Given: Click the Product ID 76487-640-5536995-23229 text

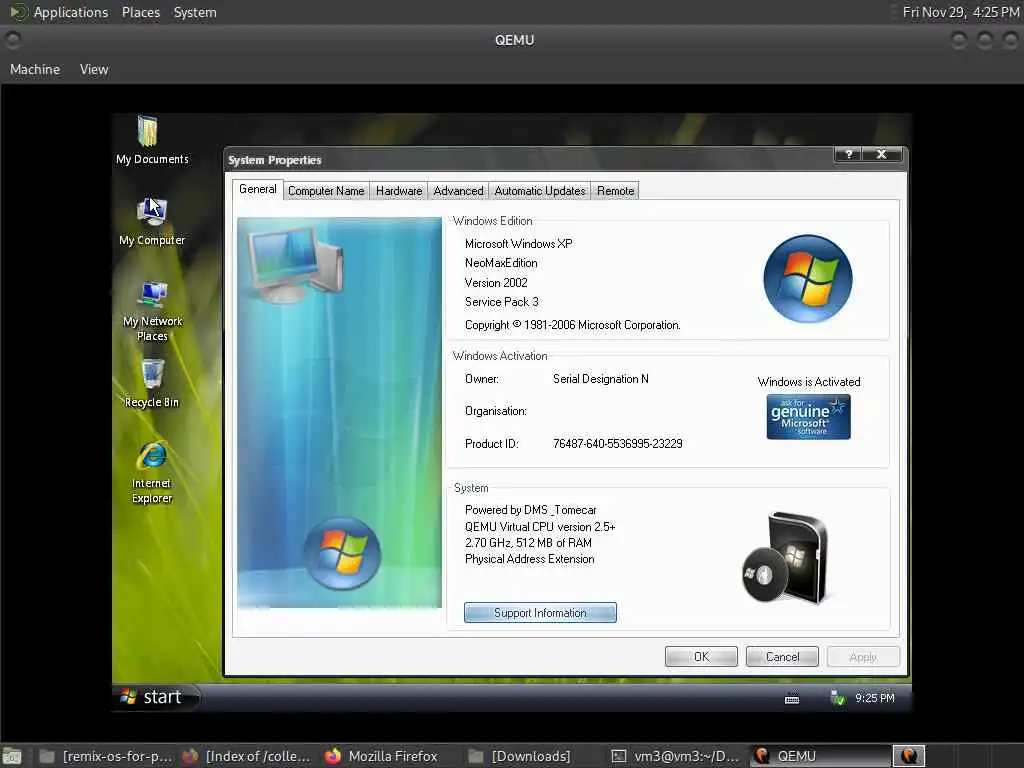Looking at the screenshot, I should click(x=617, y=444).
